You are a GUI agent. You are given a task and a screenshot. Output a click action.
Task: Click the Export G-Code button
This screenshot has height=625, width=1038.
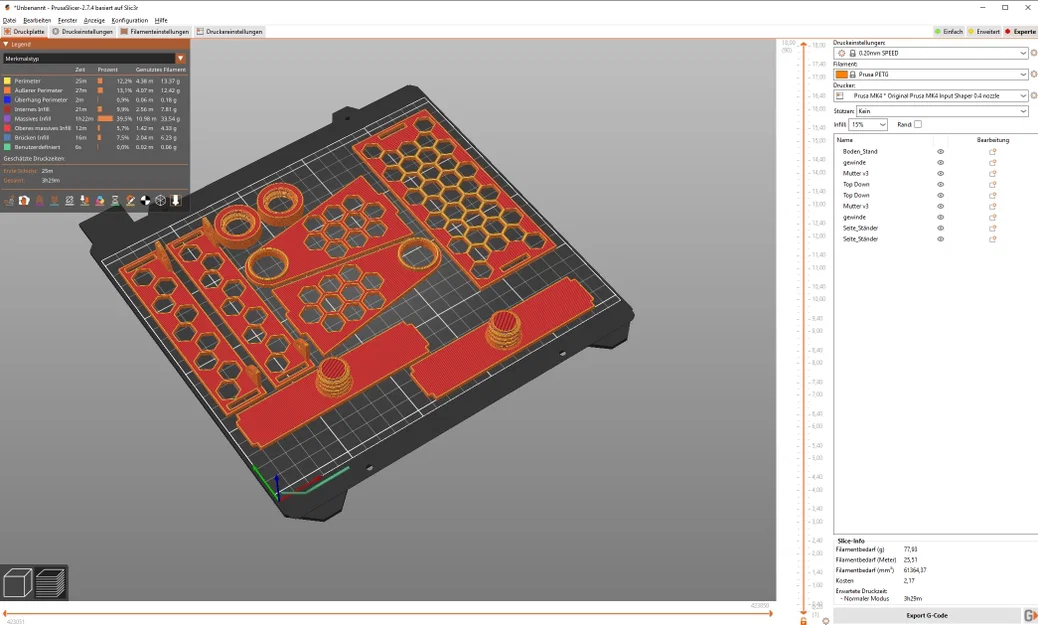click(x=927, y=616)
